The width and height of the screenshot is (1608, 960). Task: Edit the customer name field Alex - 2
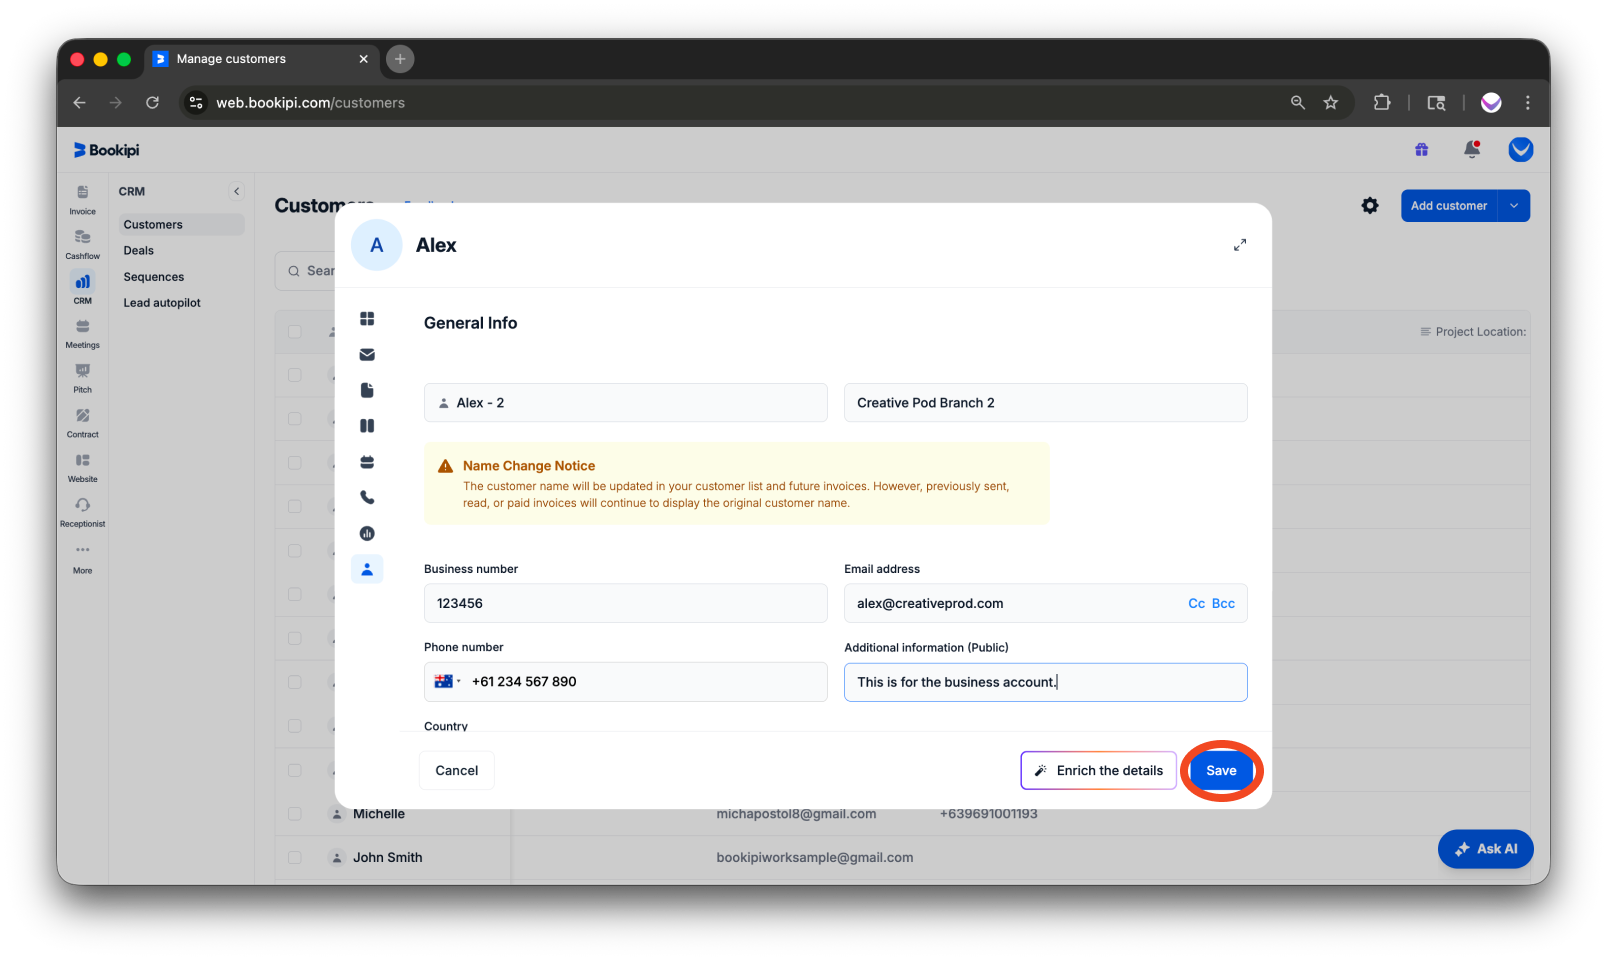pyautogui.click(x=625, y=402)
